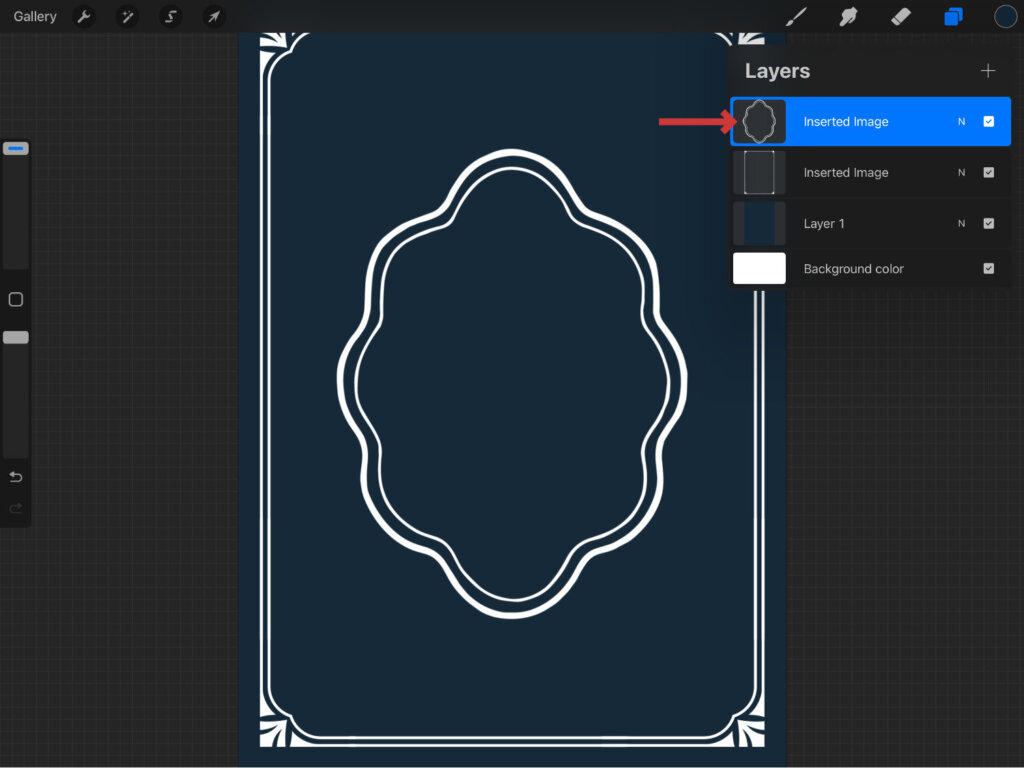
Task: Expand blend mode N for Layer 1
Action: [961, 224]
